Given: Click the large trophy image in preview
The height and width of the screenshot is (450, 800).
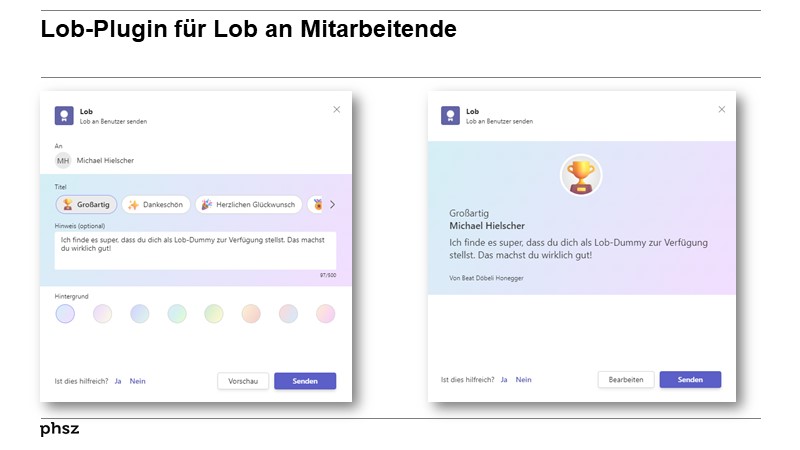Looking at the screenshot, I should pyautogui.click(x=581, y=176).
